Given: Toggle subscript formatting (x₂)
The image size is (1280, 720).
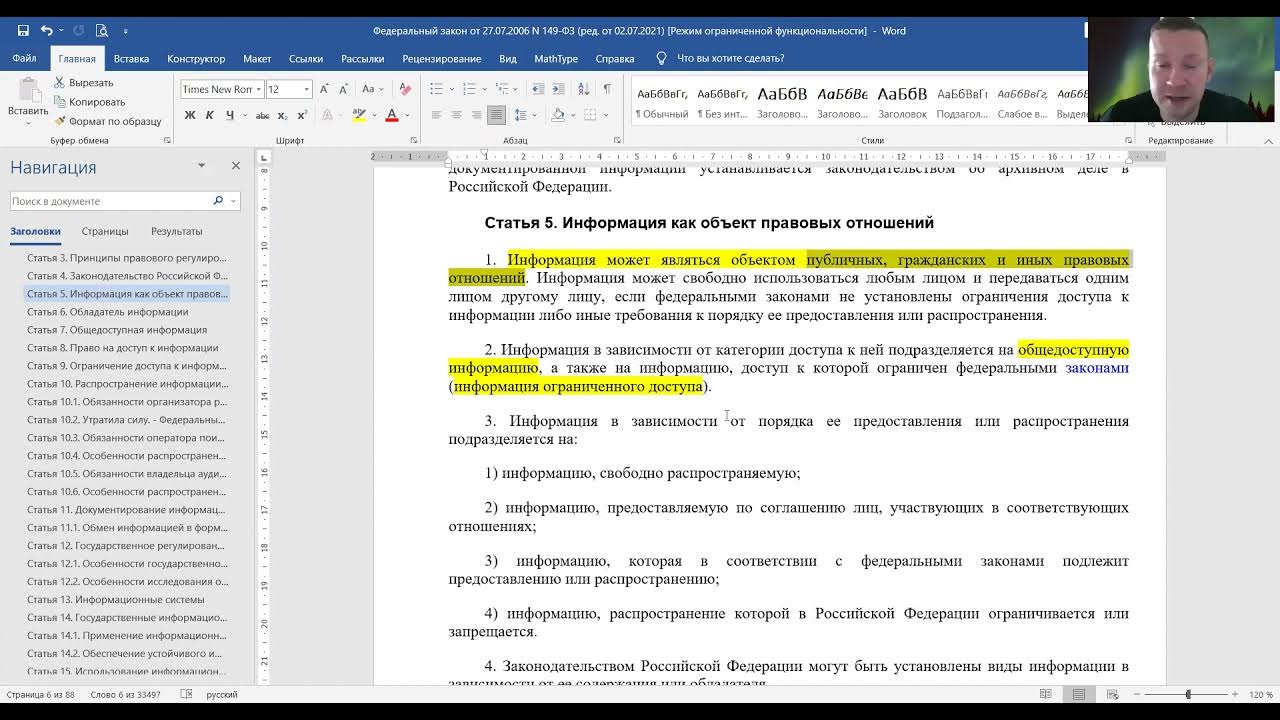Looking at the screenshot, I should (283, 116).
